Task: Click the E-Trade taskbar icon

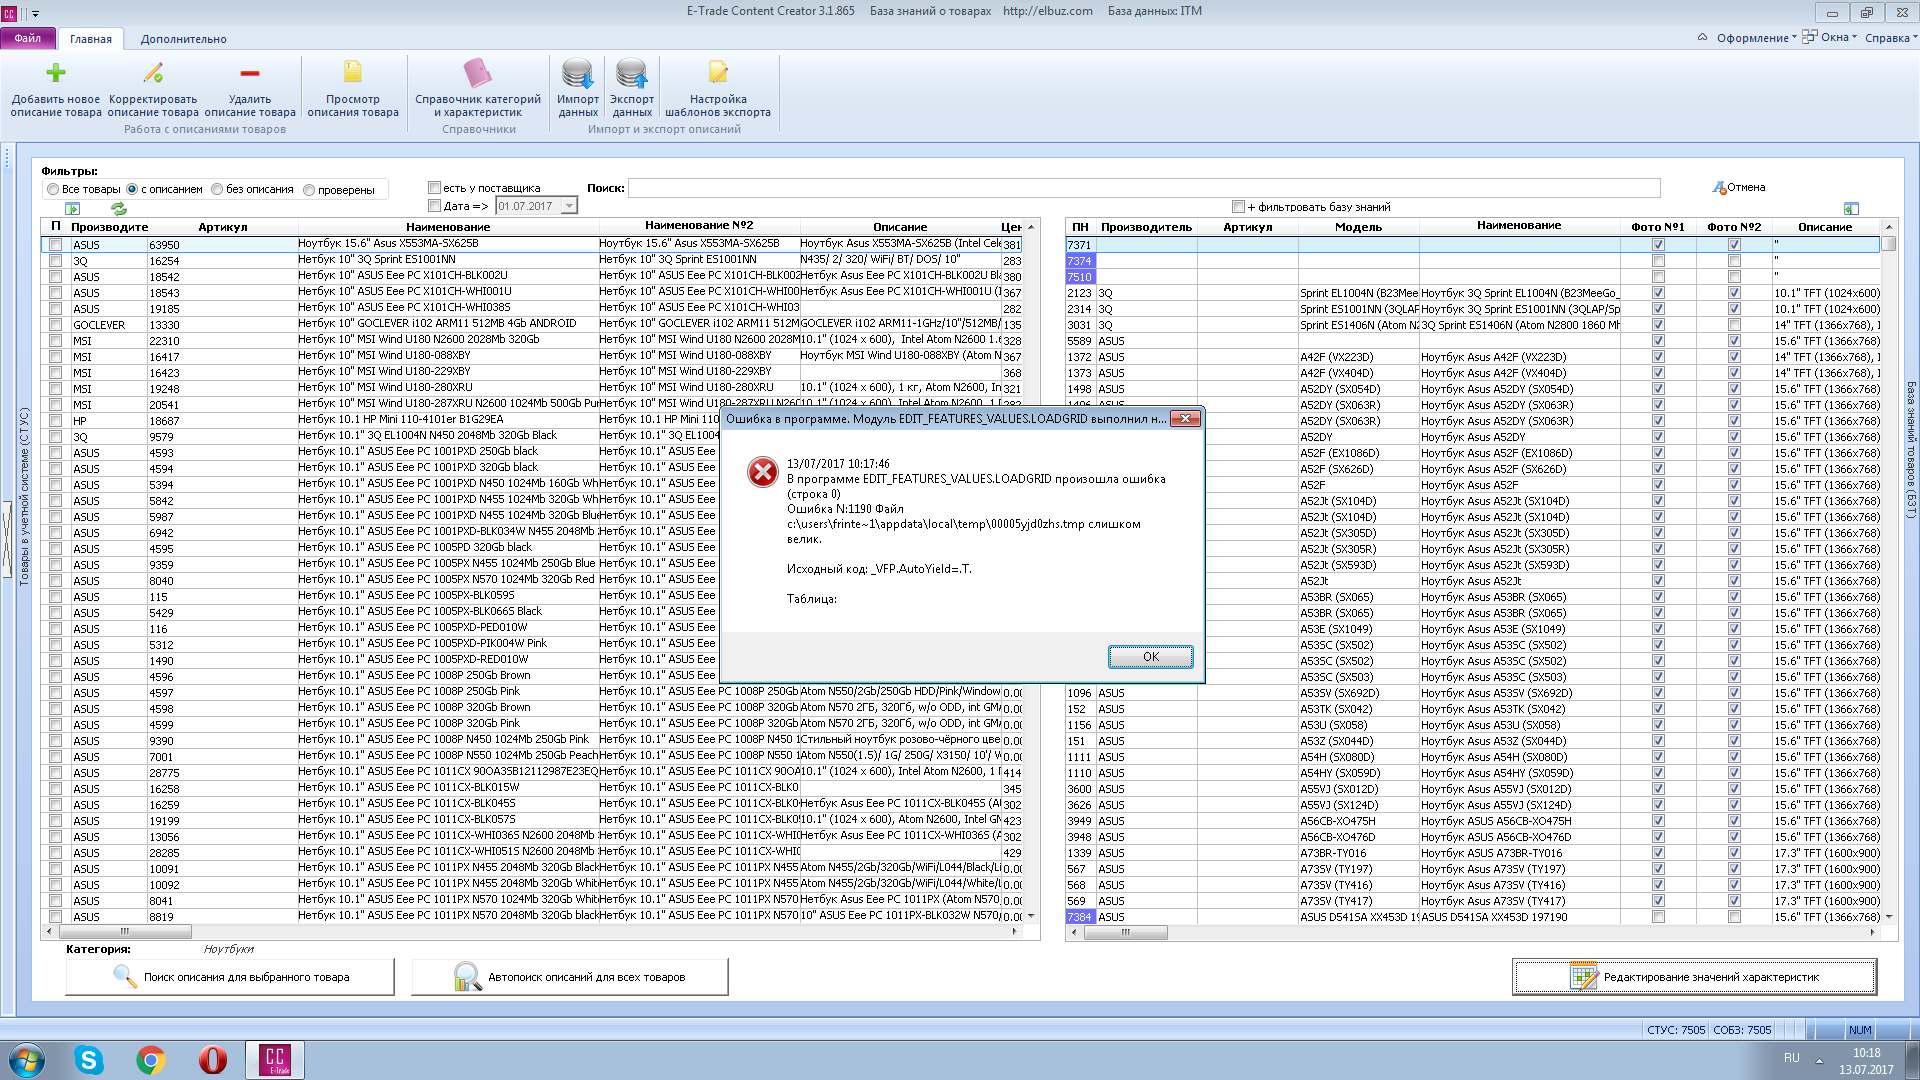Action: click(275, 1060)
